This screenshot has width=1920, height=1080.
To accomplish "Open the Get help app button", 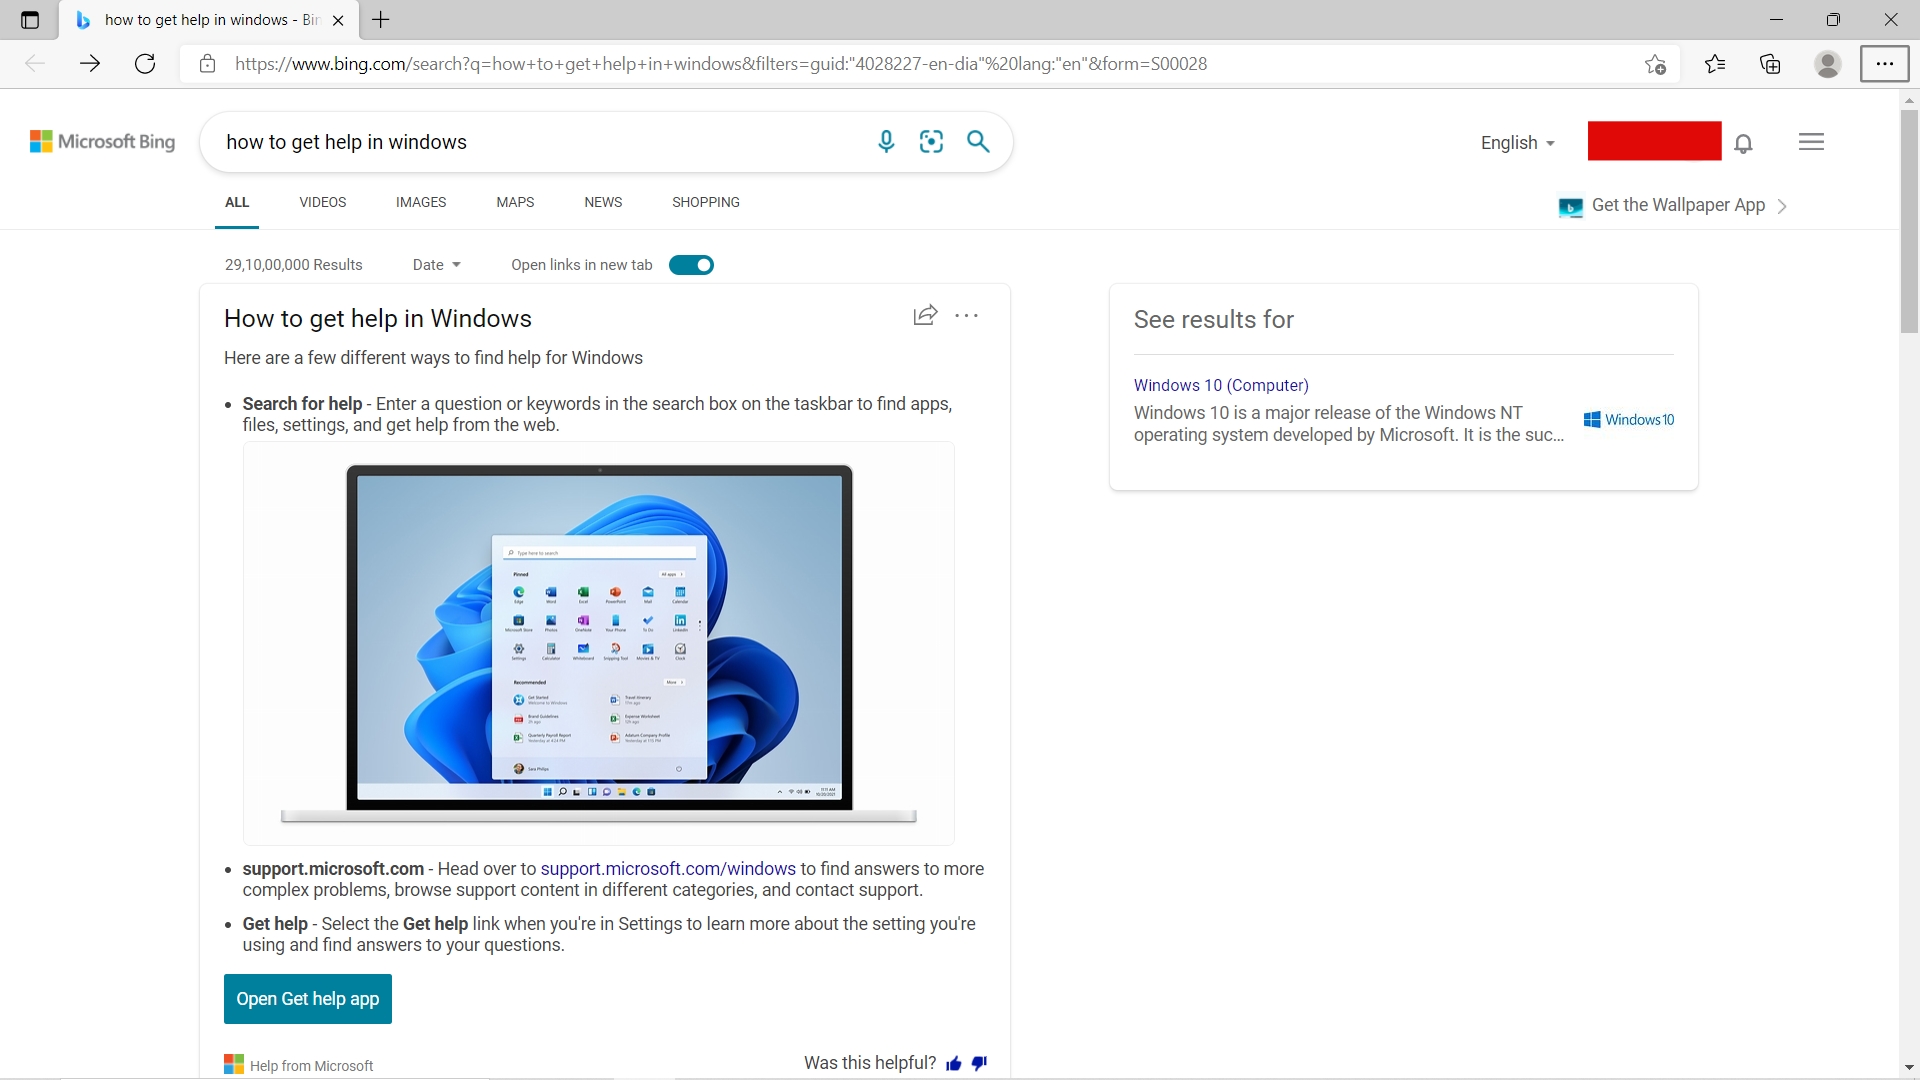I will (307, 998).
